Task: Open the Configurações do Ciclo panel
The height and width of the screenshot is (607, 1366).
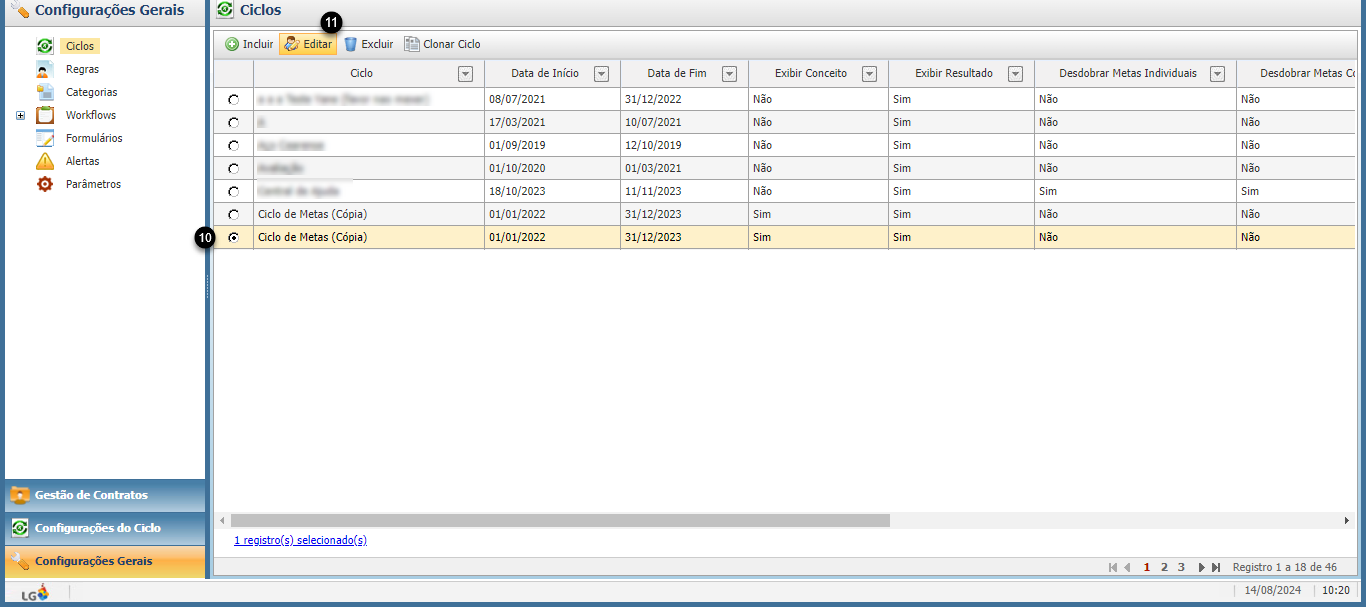Action: 105,528
